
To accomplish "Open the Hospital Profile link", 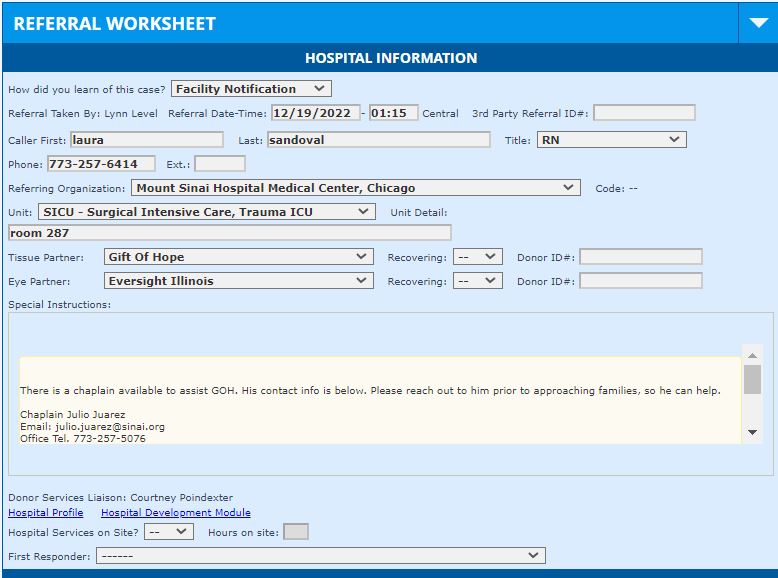I will tap(46, 513).
